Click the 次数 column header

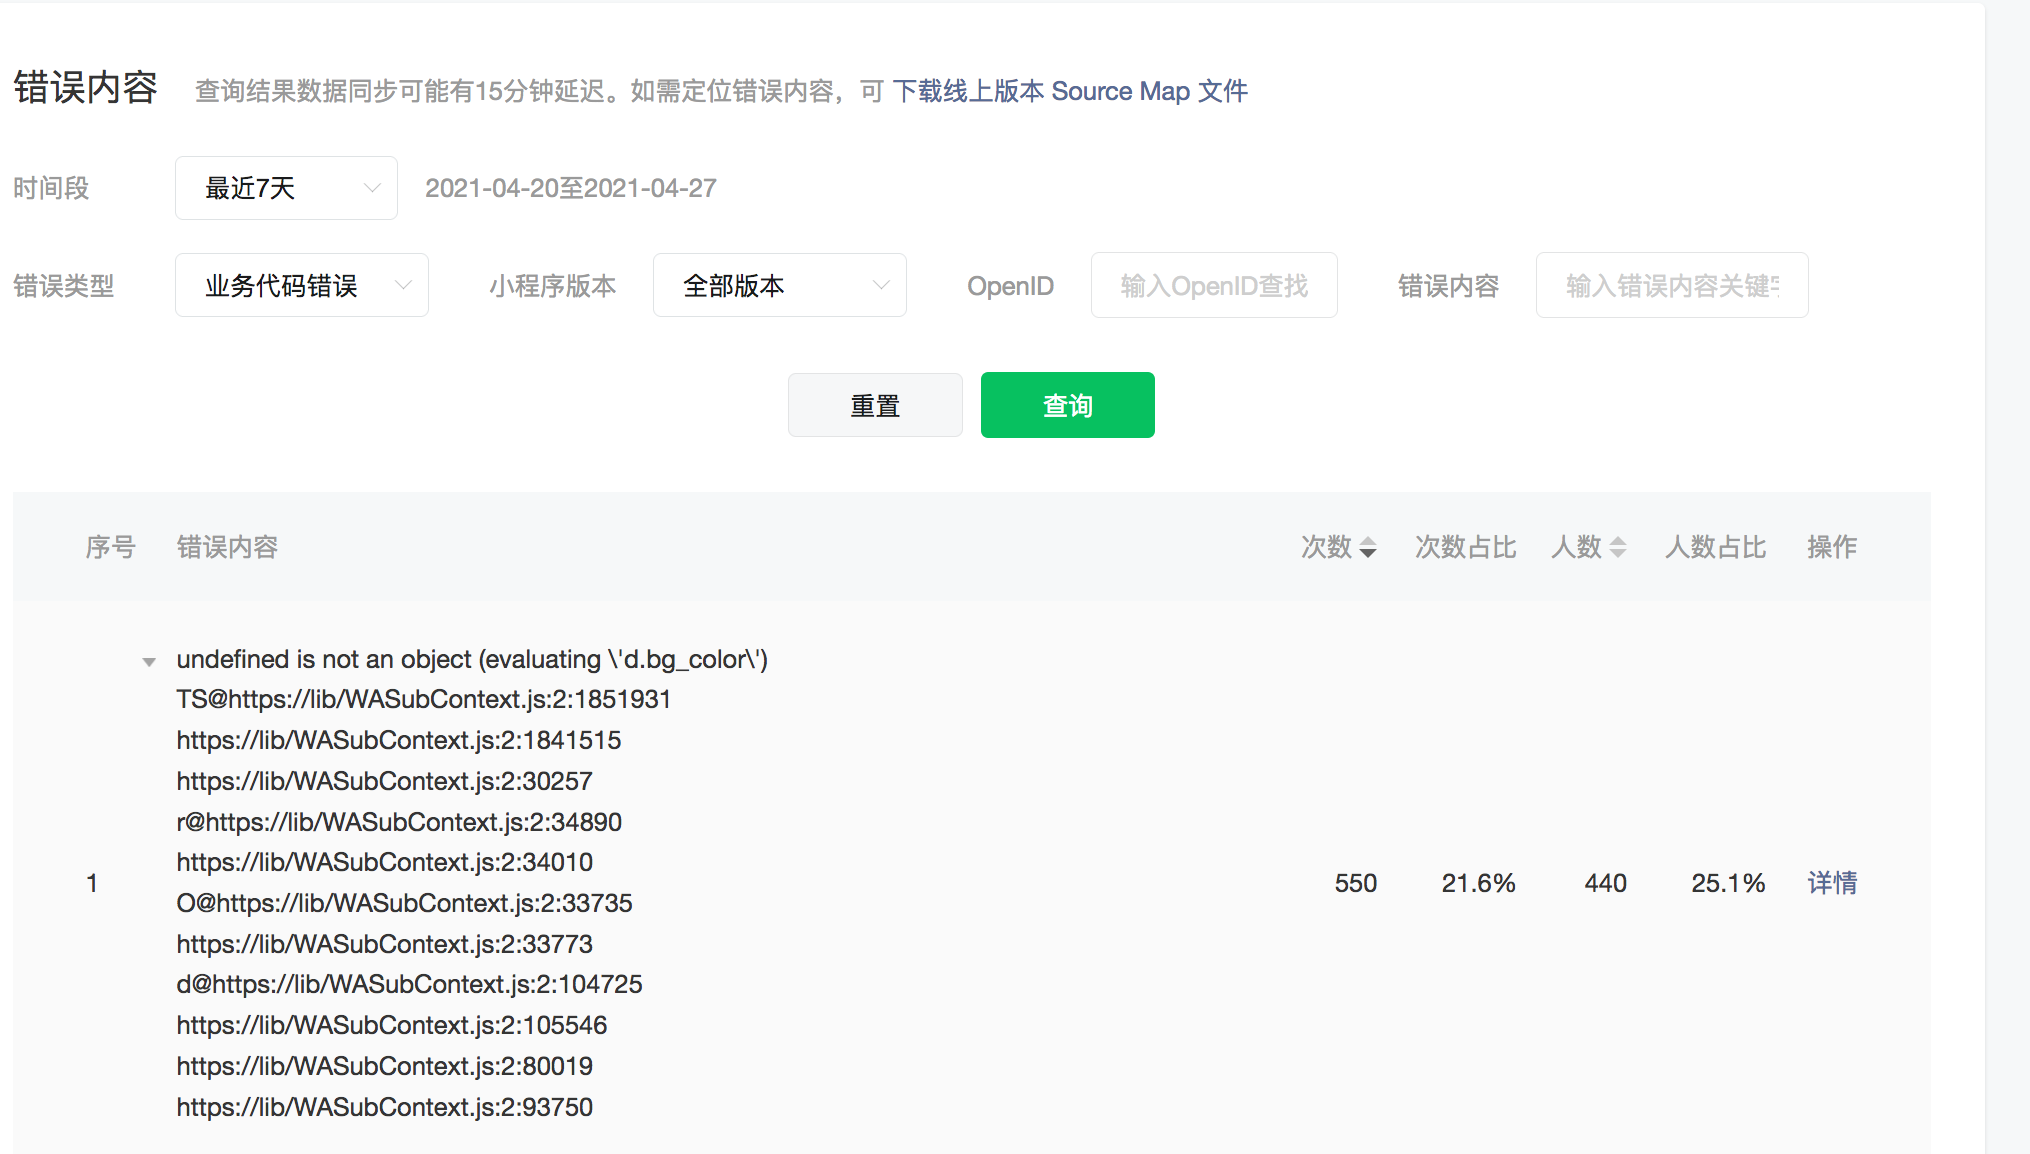[x=1326, y=547]
